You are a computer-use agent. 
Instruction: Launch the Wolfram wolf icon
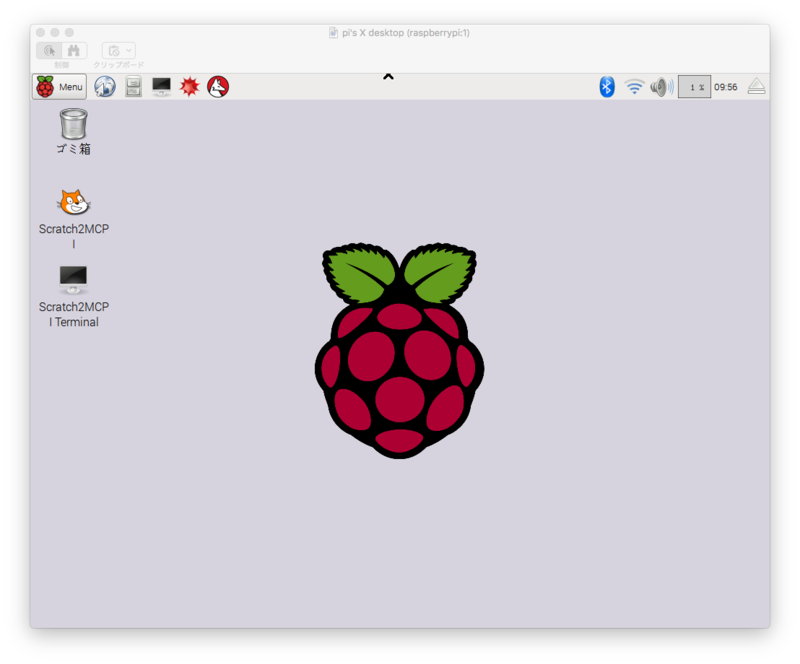(x=218, y=86)
